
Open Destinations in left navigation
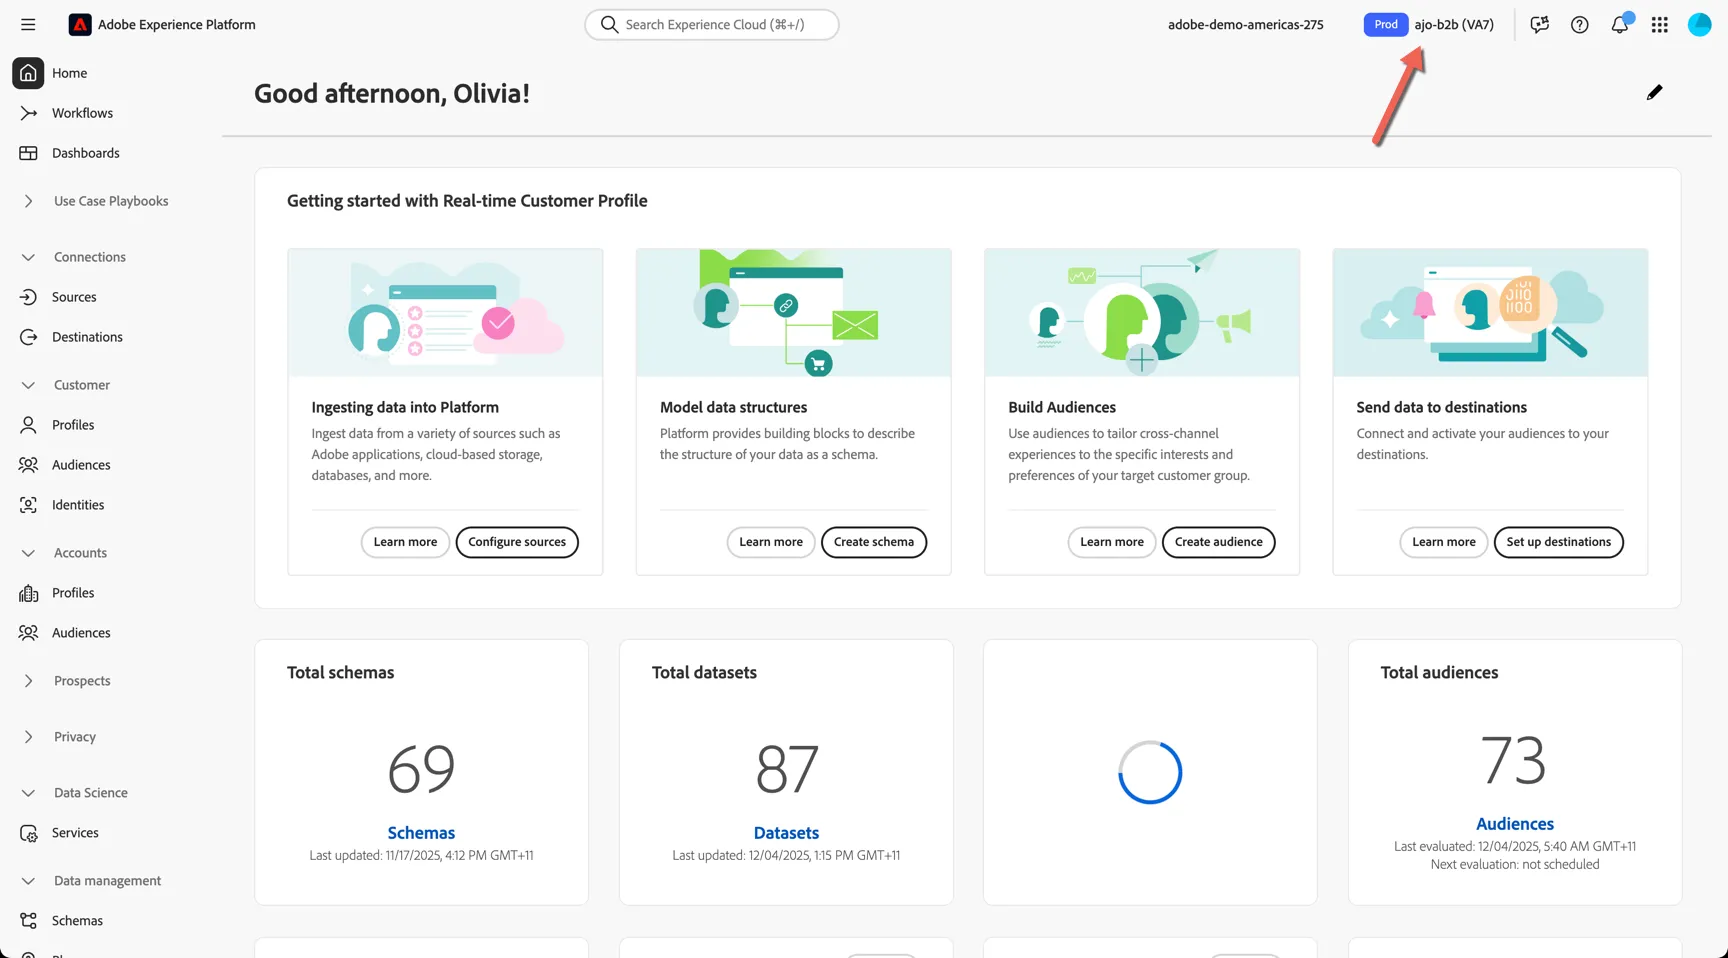pyautogui.click(x=87, y=337)
